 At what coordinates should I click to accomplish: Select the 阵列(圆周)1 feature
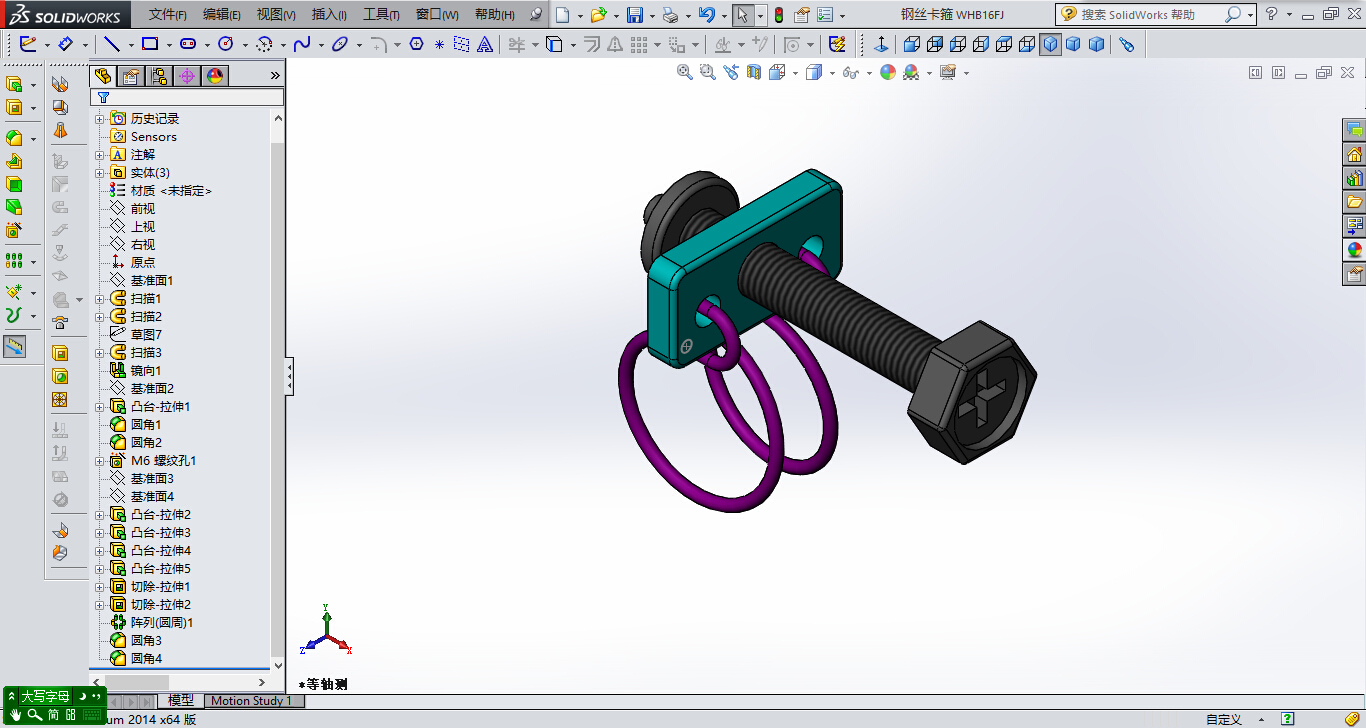(151, 623)
